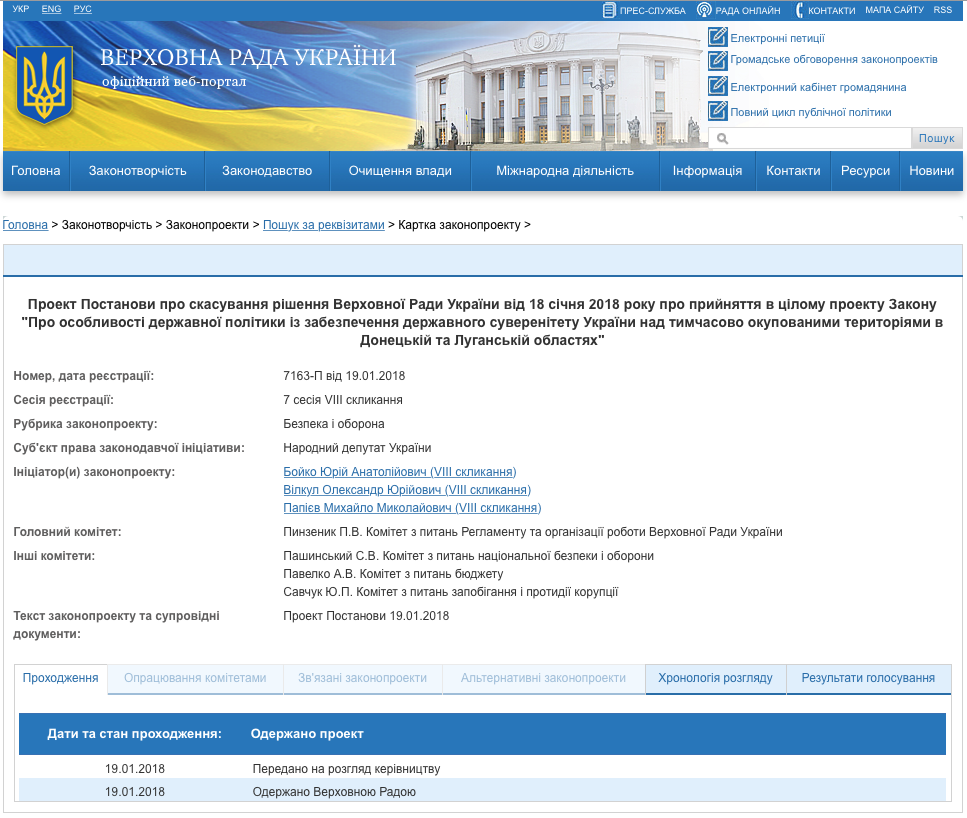Click the phone icon next to Контакти
The width and height of the screenshot is (967, 818).
point(799,10)
